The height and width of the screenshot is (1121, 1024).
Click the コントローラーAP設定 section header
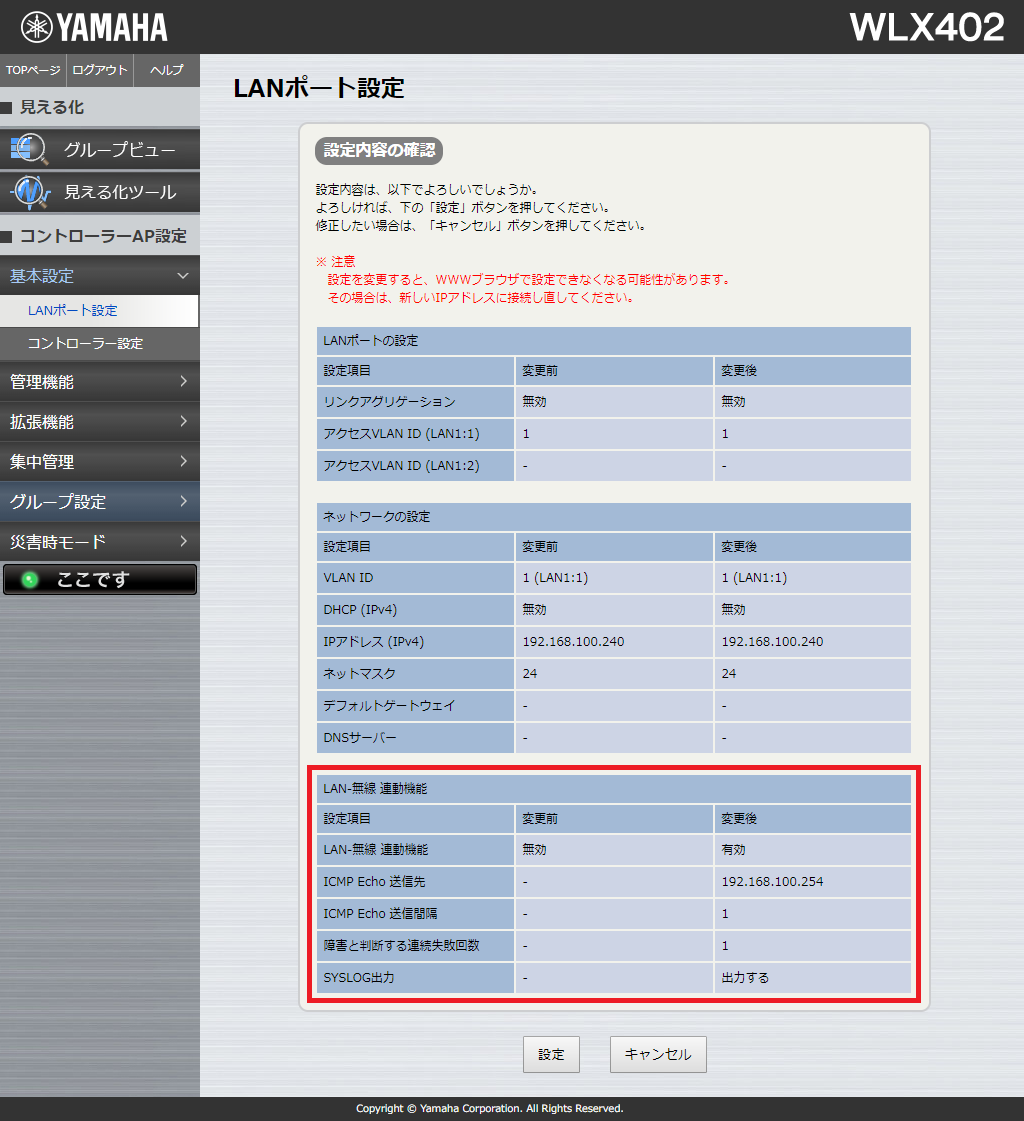pos(100,235)
